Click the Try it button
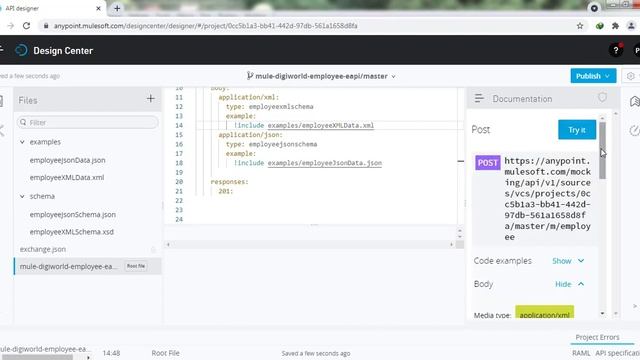The image size is (640, 360). click(577, 130)
